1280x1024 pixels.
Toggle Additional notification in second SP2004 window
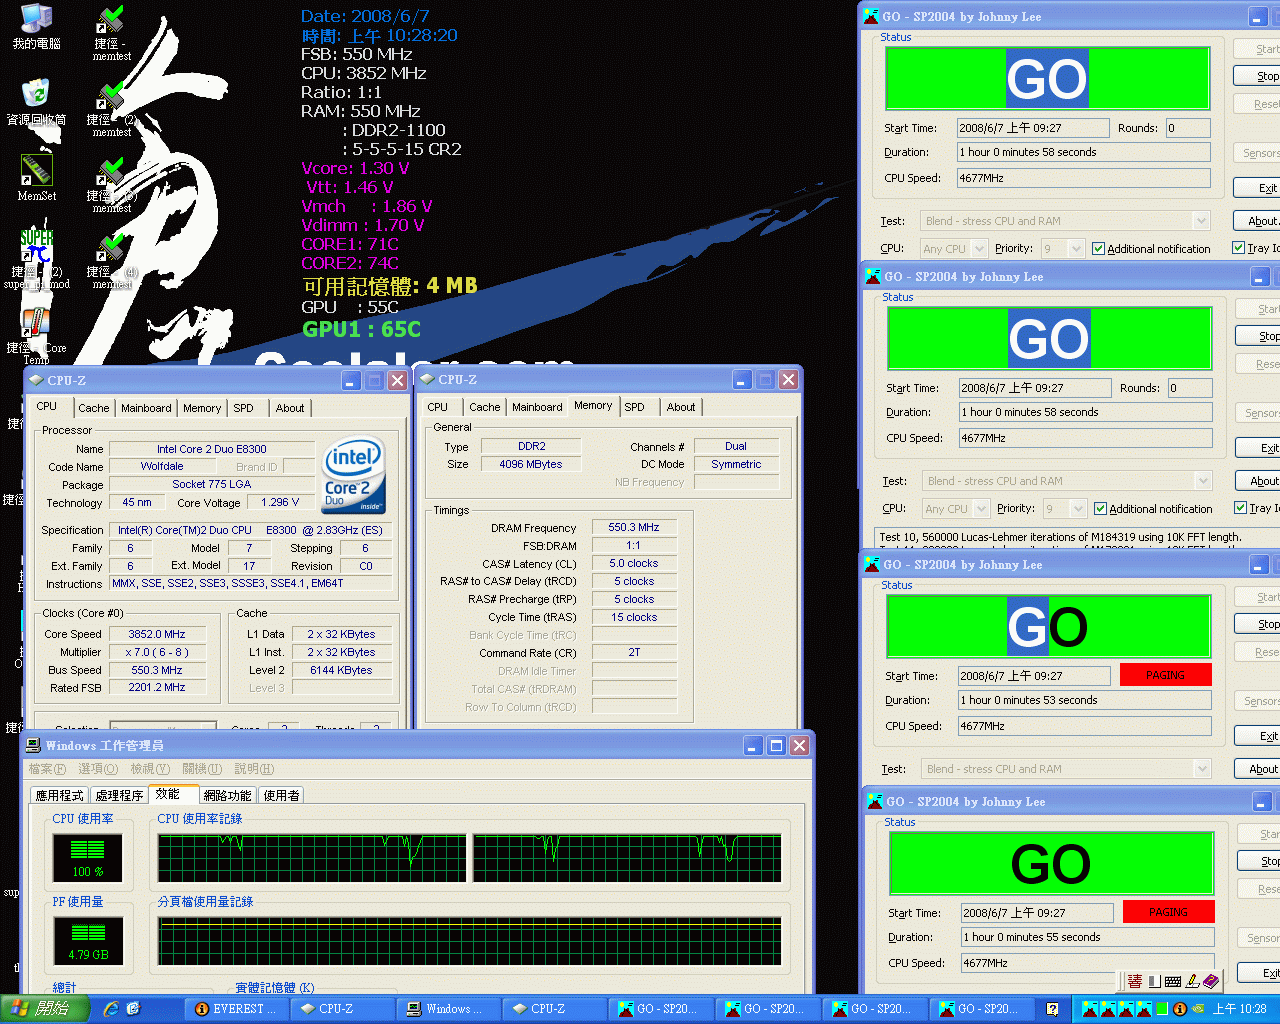click(x=1153, y=509)
